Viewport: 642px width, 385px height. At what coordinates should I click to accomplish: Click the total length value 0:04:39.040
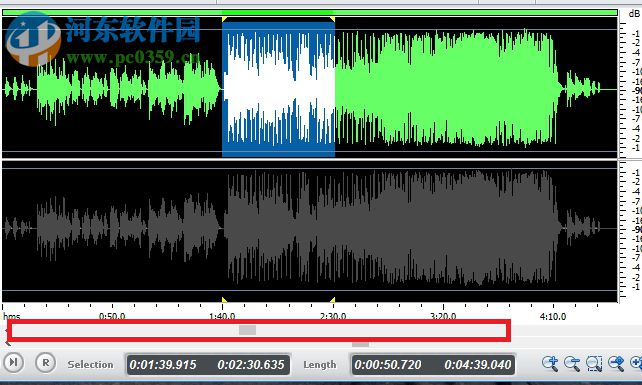(x=478, y=365)
